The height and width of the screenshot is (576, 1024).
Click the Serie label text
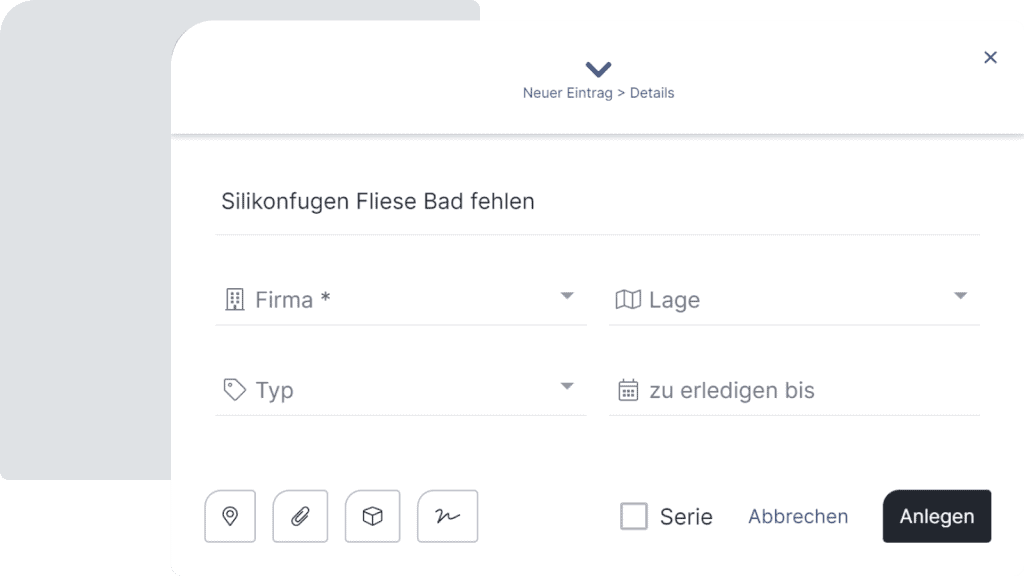click(x=686, y=517)
